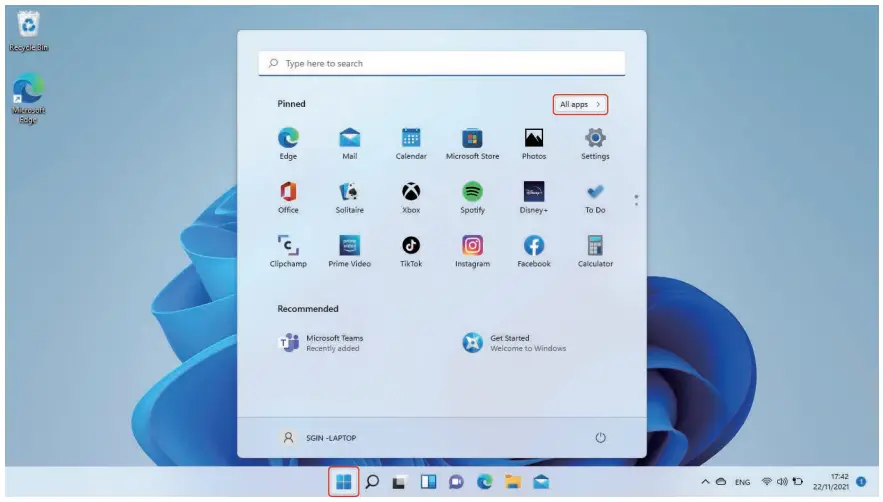
Task: Open the notification badge icon
Action: click(x=861, y=481)
